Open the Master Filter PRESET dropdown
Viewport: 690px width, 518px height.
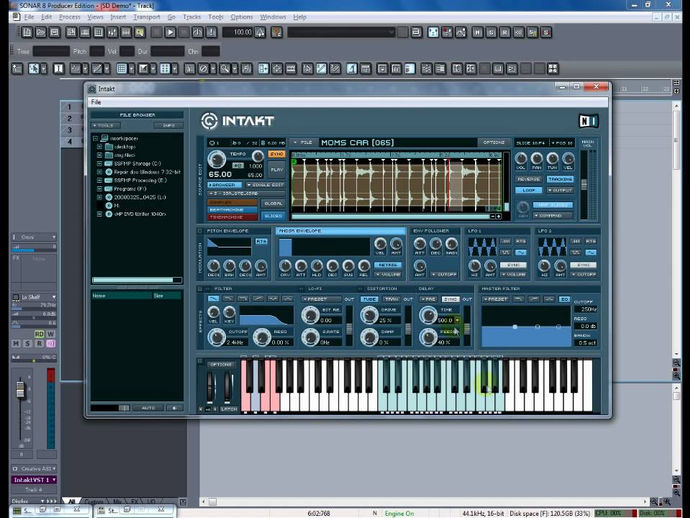coord(495,299)
